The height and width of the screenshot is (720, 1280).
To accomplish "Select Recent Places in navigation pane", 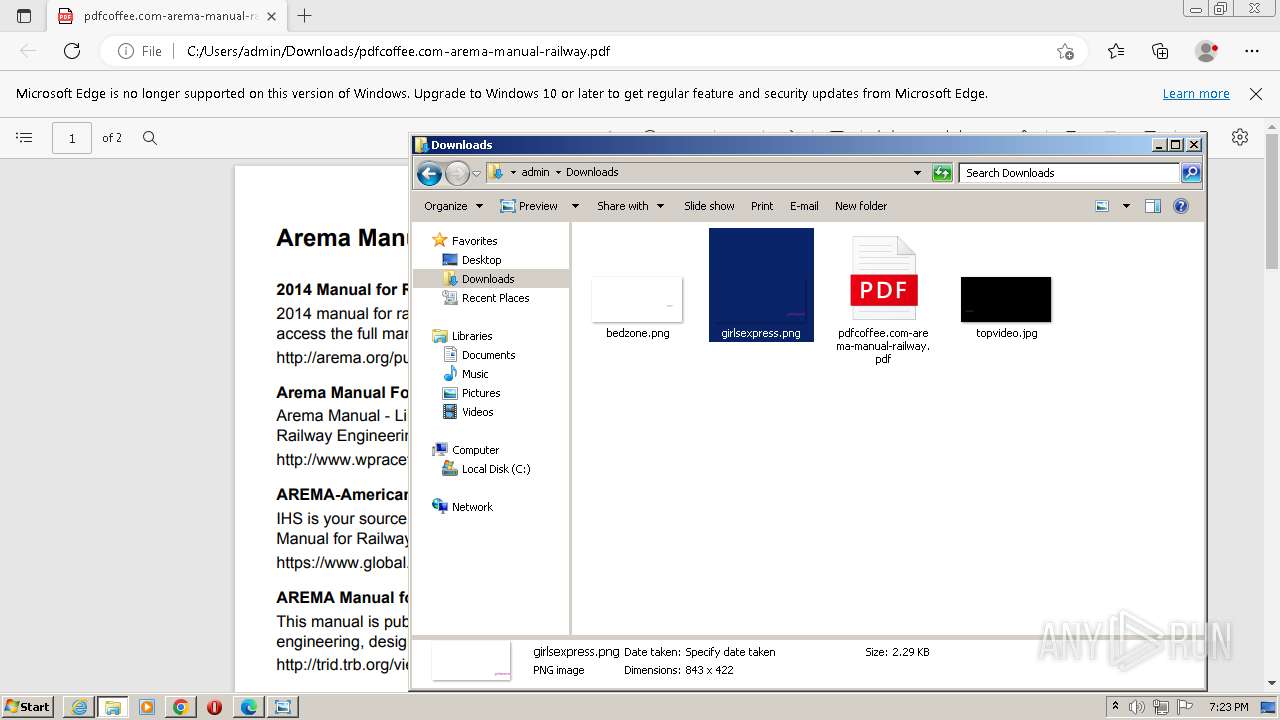I will click(495, 298).
